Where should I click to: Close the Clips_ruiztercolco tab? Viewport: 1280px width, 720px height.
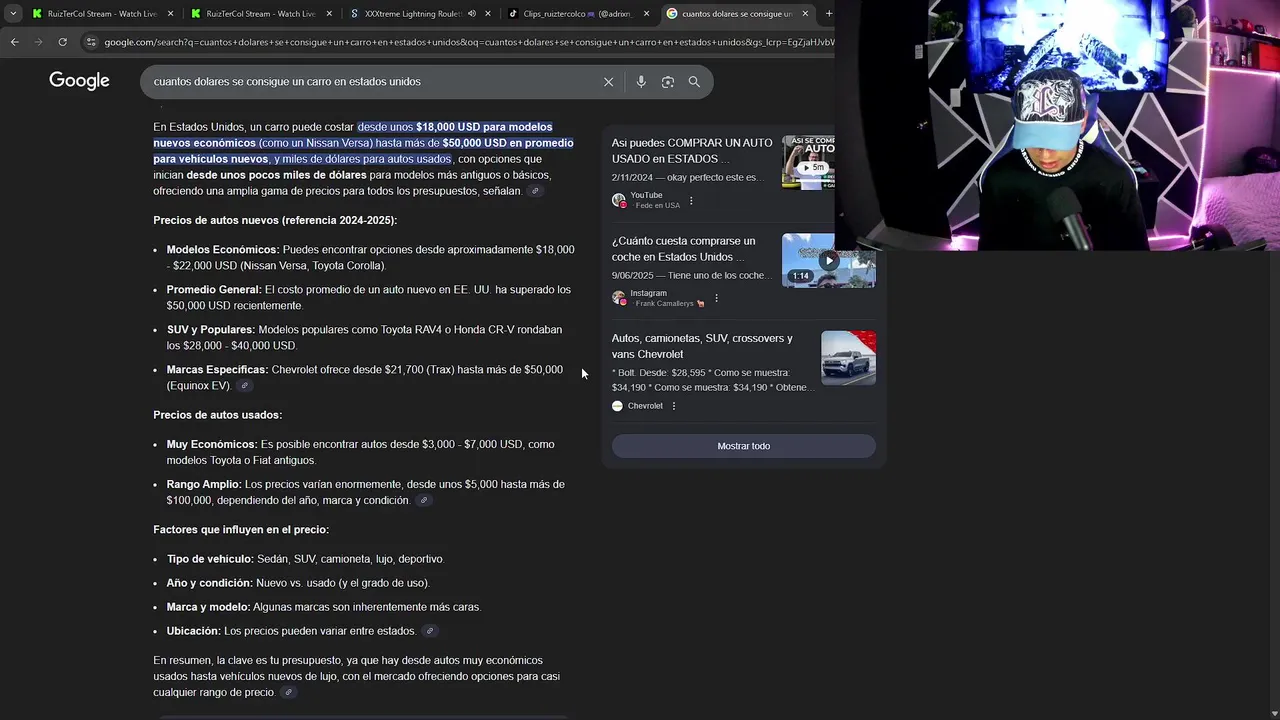click(646, 14)
